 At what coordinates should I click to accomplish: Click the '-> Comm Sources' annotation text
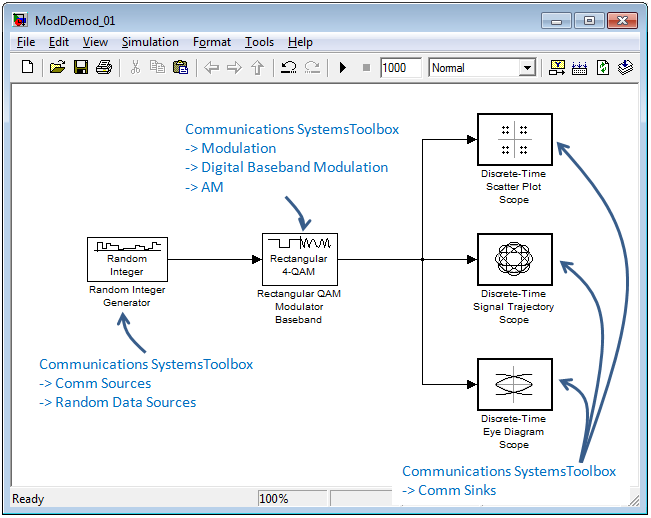[x=95, y=383]
